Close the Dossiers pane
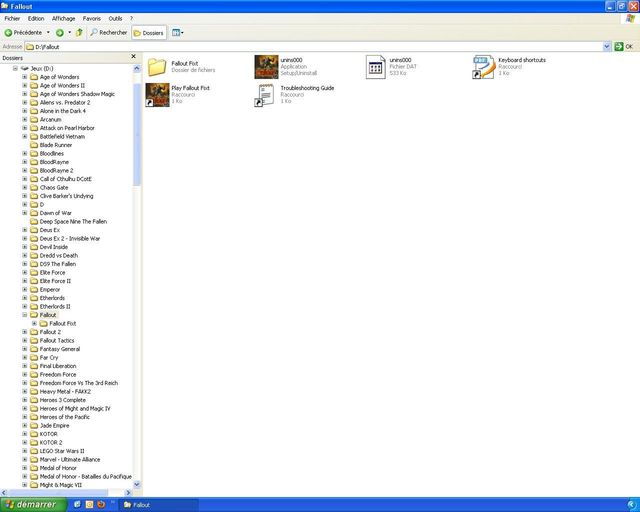 [133, 57]
